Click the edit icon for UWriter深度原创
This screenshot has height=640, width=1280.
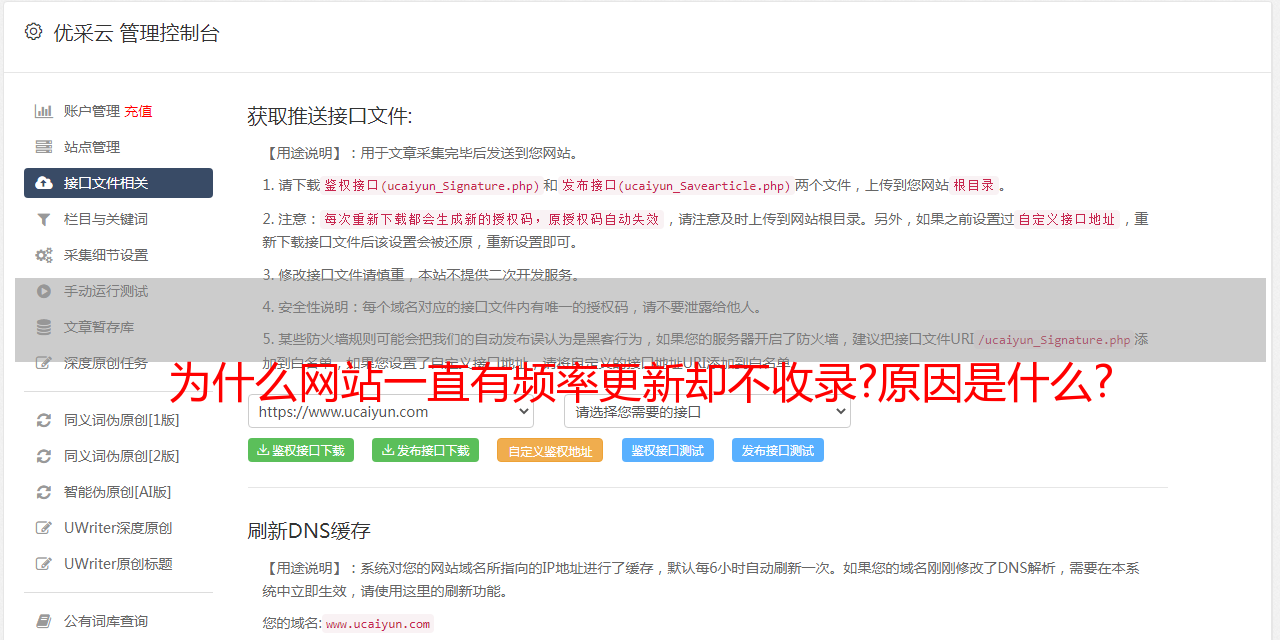44,528
